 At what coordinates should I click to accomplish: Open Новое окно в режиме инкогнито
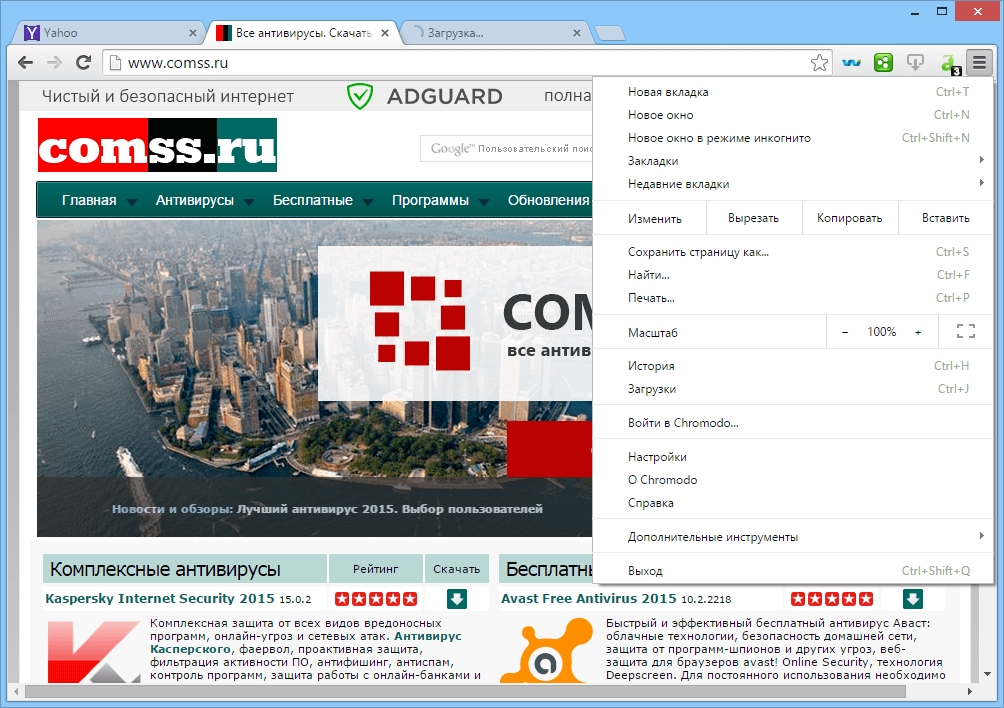pos(794,138)
